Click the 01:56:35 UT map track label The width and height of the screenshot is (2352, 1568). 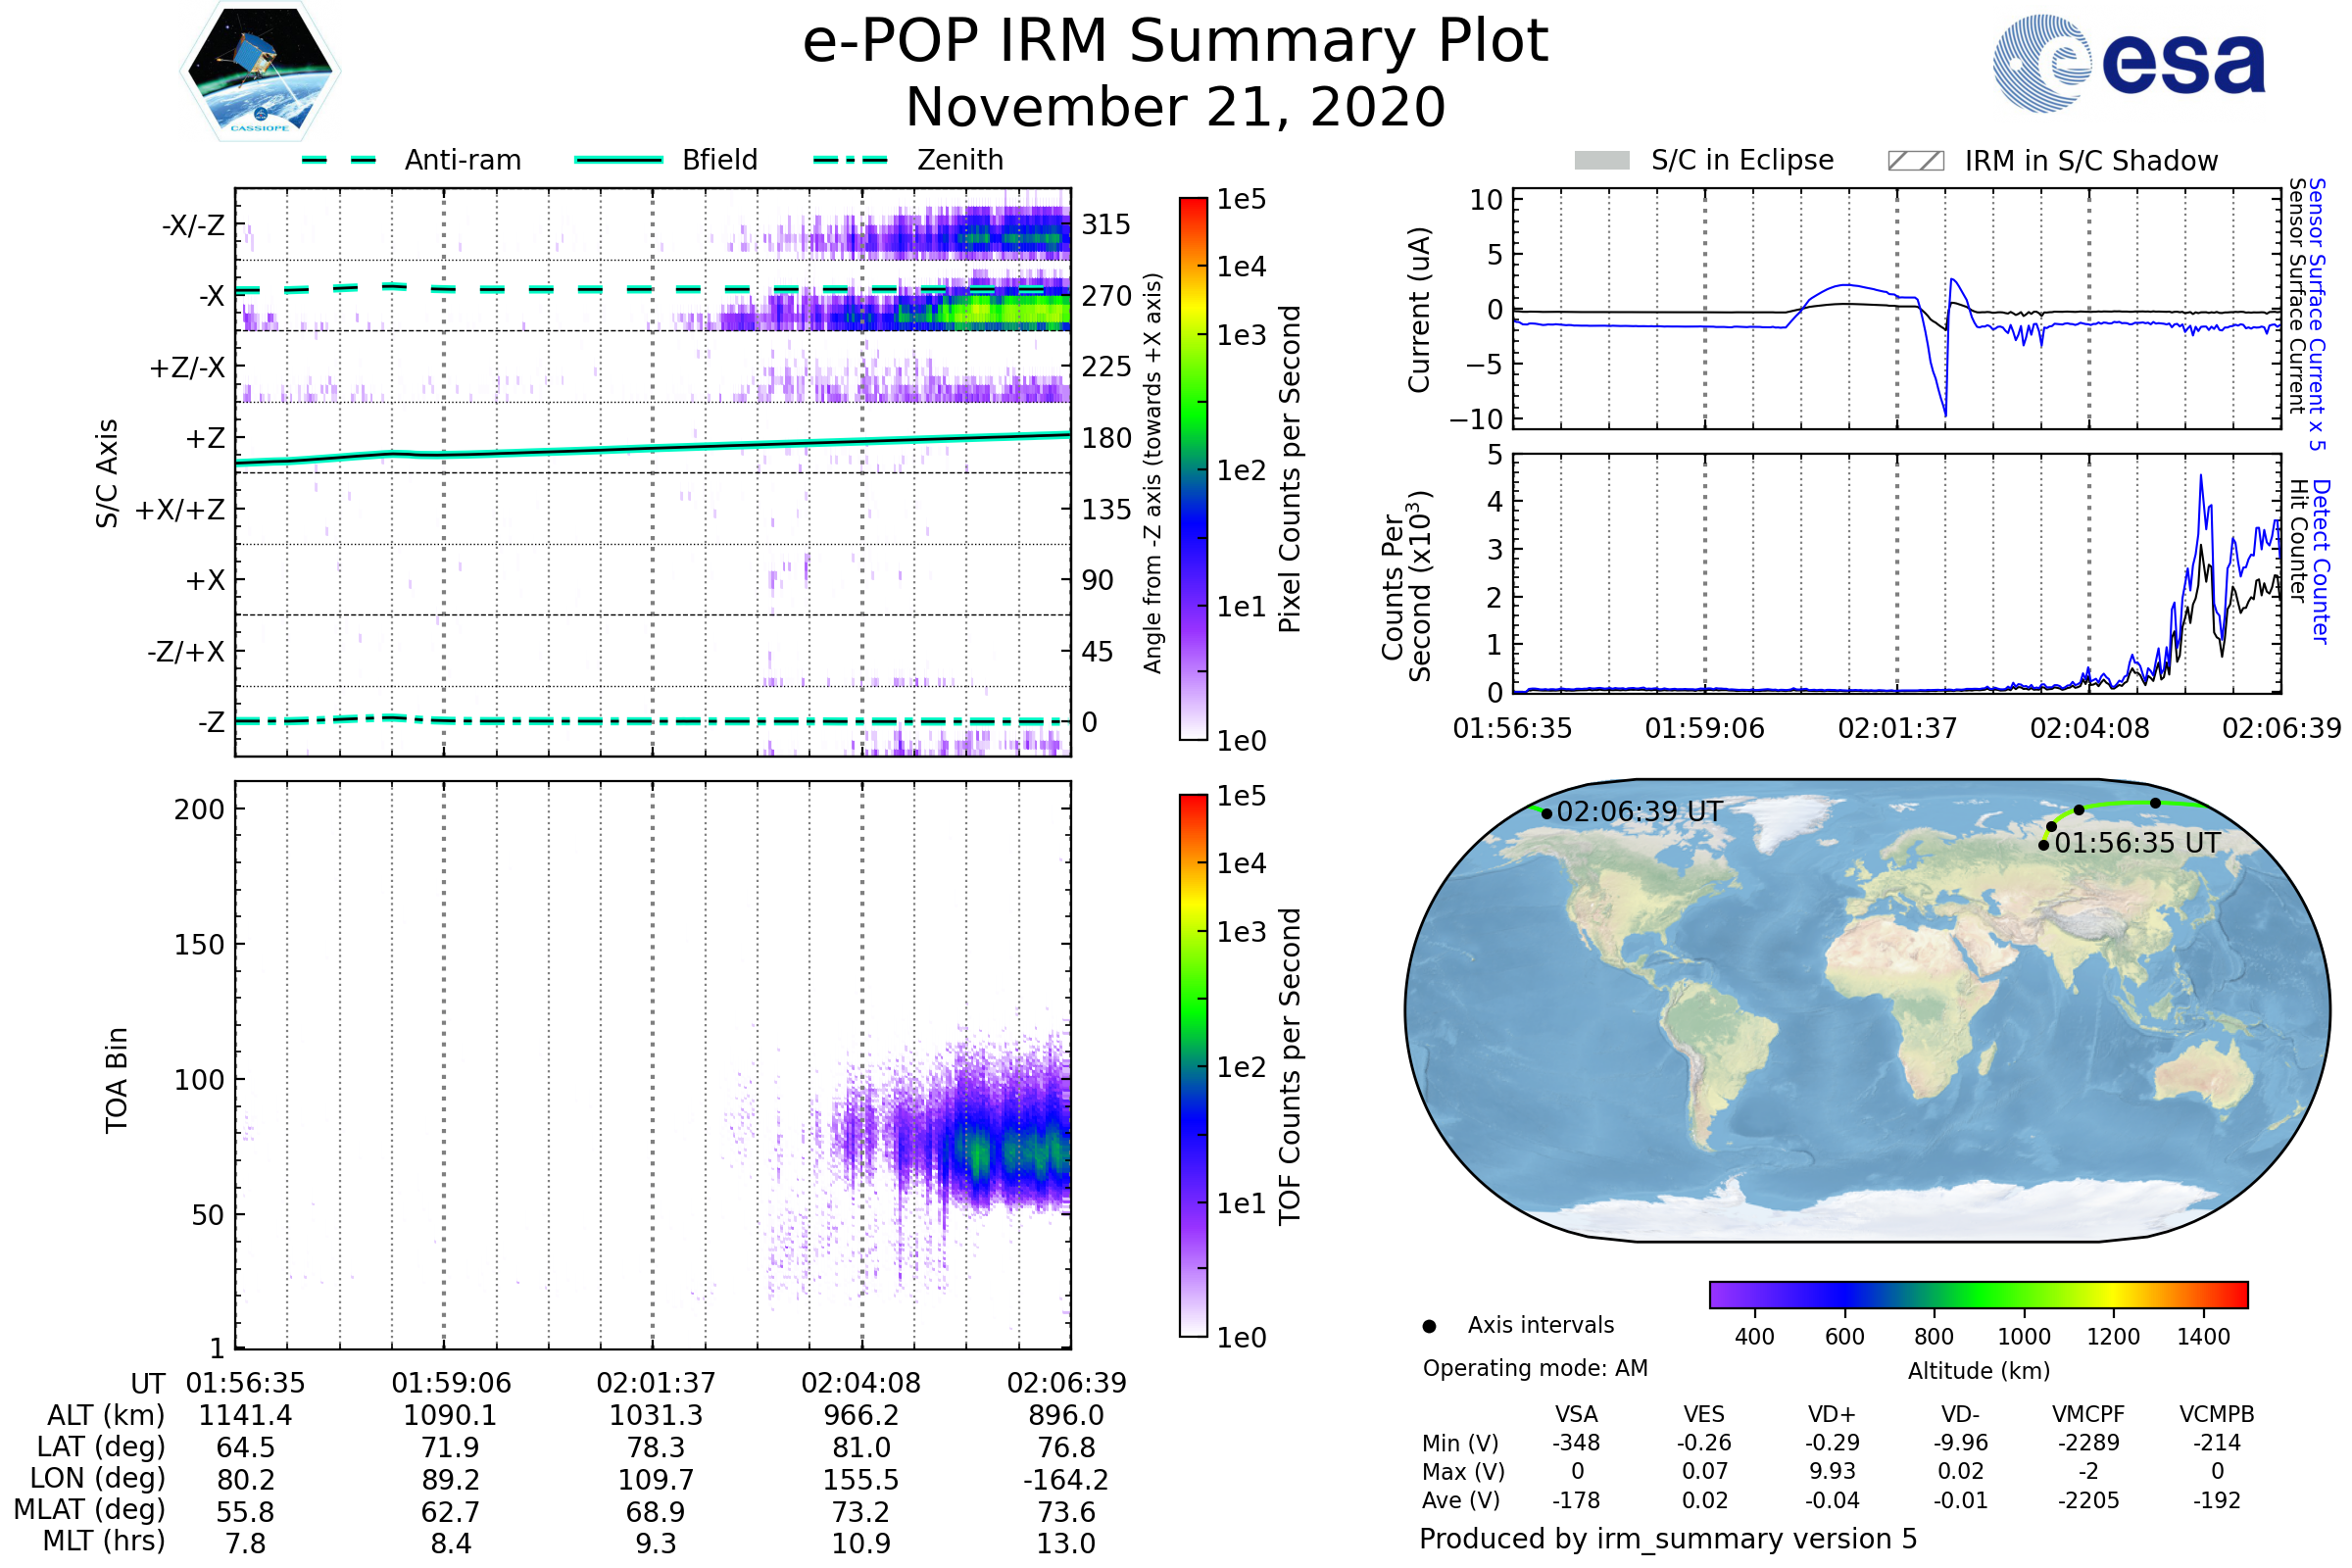tap(2137, 843)
